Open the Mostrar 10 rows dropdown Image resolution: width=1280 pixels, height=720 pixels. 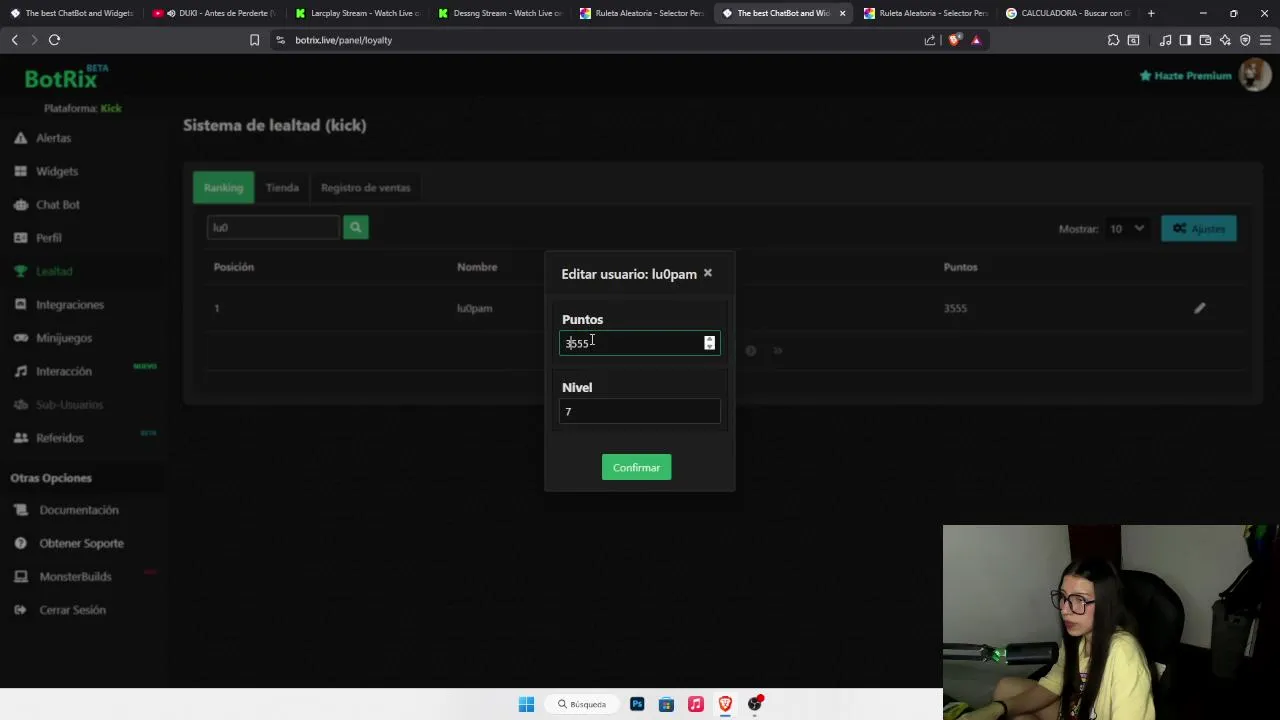click(x=1127, y=229)
